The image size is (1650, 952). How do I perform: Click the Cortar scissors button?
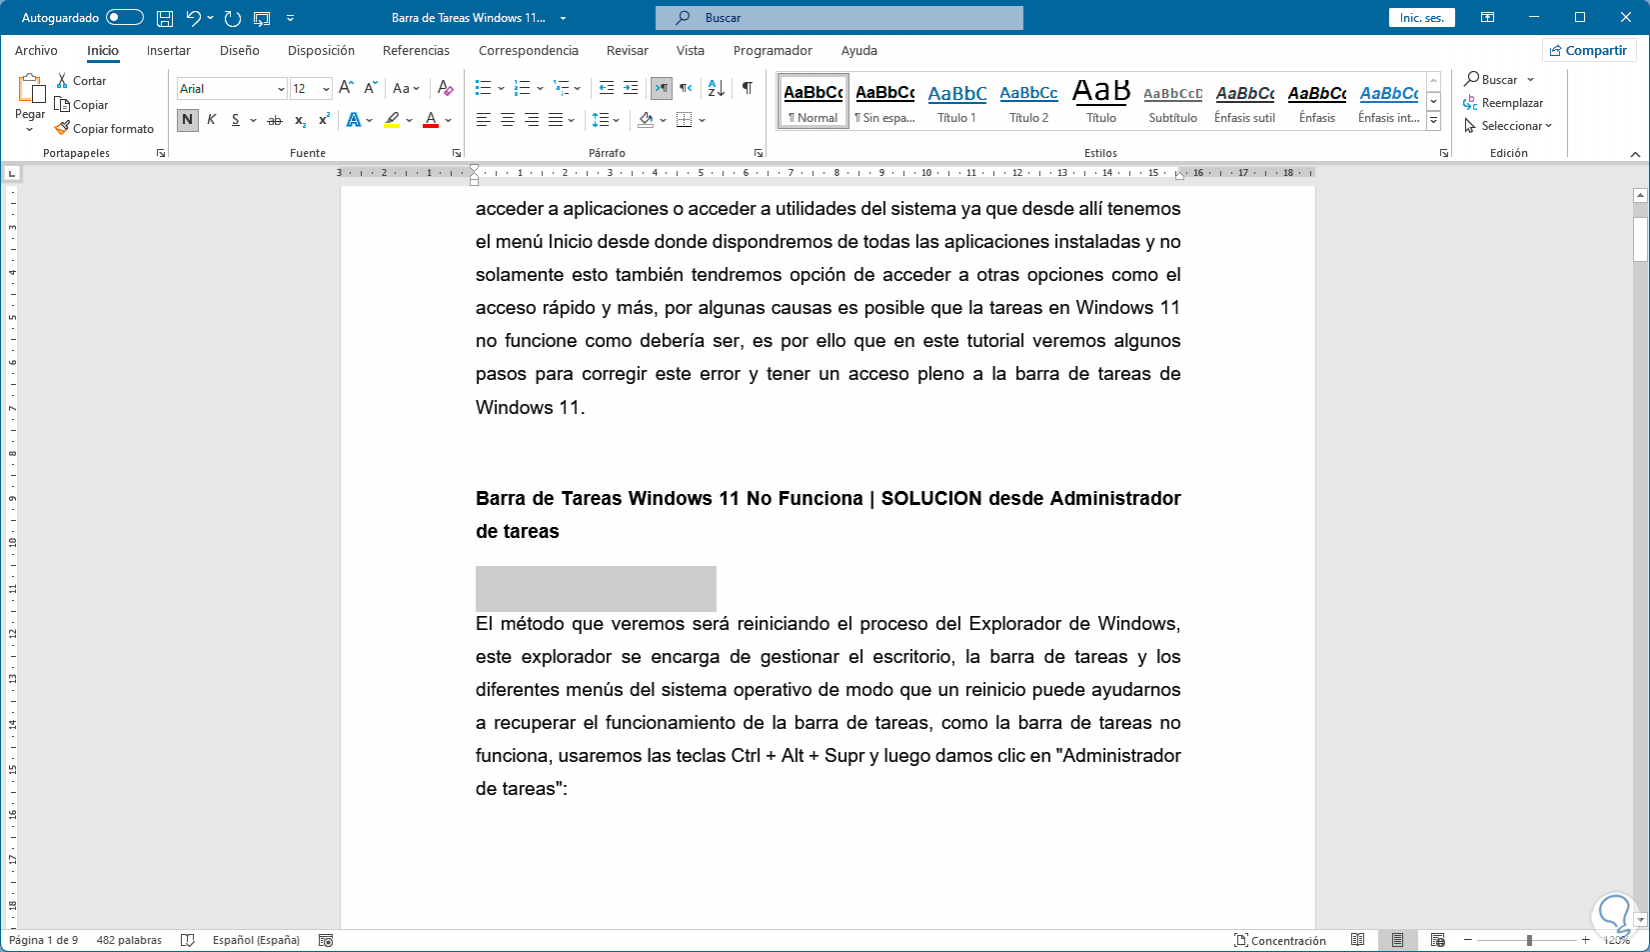81,80
